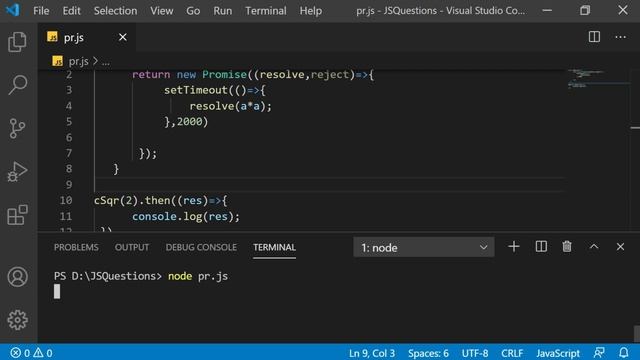Click the VS Code logo icon

12,10
